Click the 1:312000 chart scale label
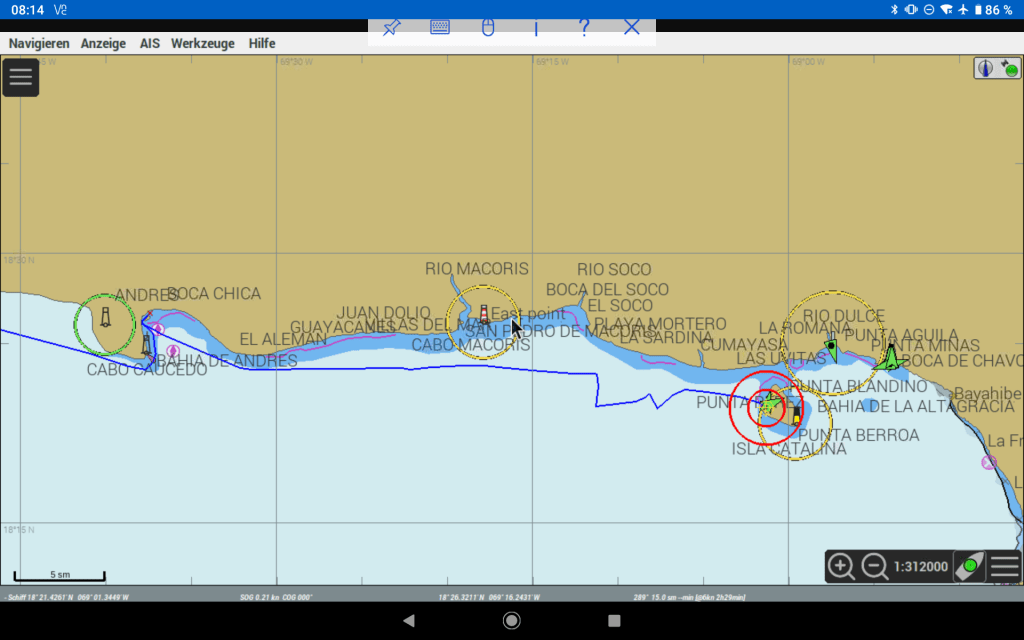The height and width of the screenshot is (640, 1024). (x=921, y=567)
